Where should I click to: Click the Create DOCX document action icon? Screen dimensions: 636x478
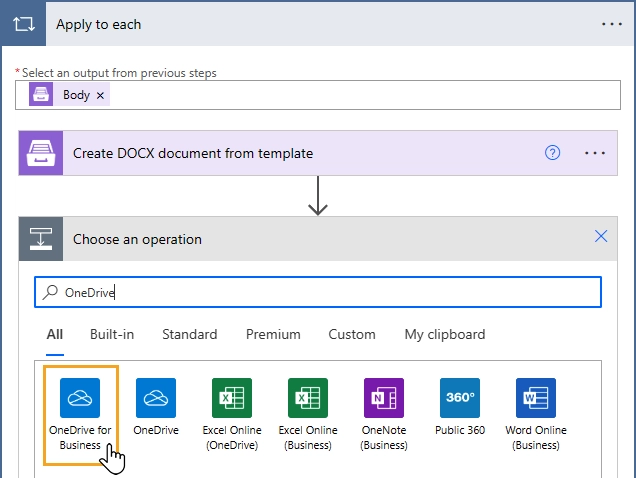pyautogui.click(x=41, y=153)
